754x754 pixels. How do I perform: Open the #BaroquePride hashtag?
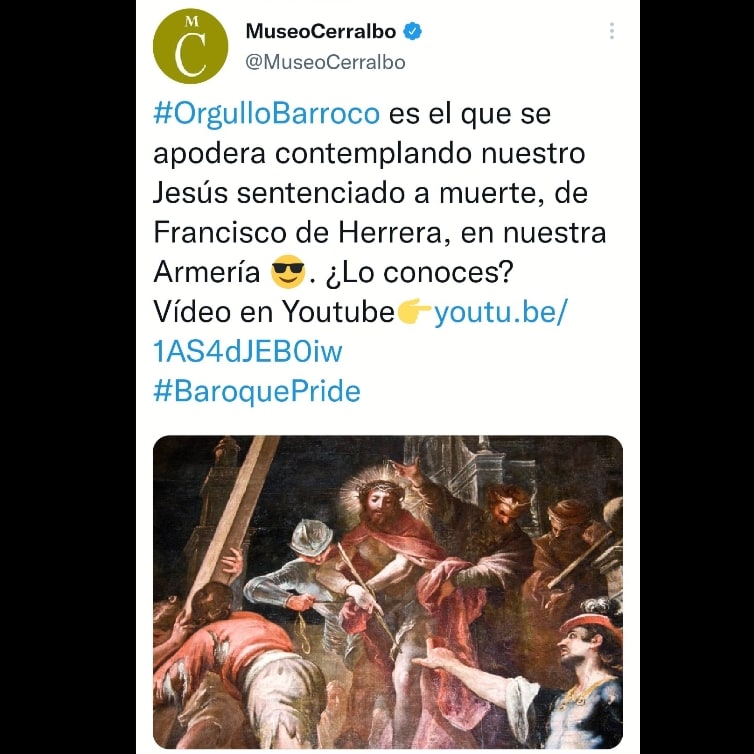257,391
